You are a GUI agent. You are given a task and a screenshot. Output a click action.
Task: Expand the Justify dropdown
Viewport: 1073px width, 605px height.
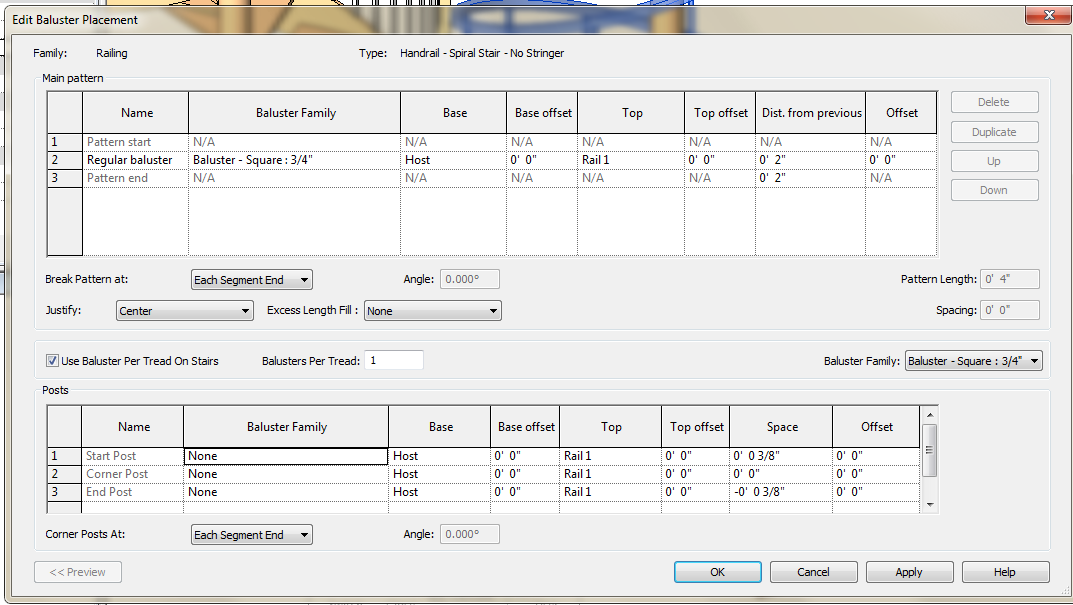click(x=184, y=311)
